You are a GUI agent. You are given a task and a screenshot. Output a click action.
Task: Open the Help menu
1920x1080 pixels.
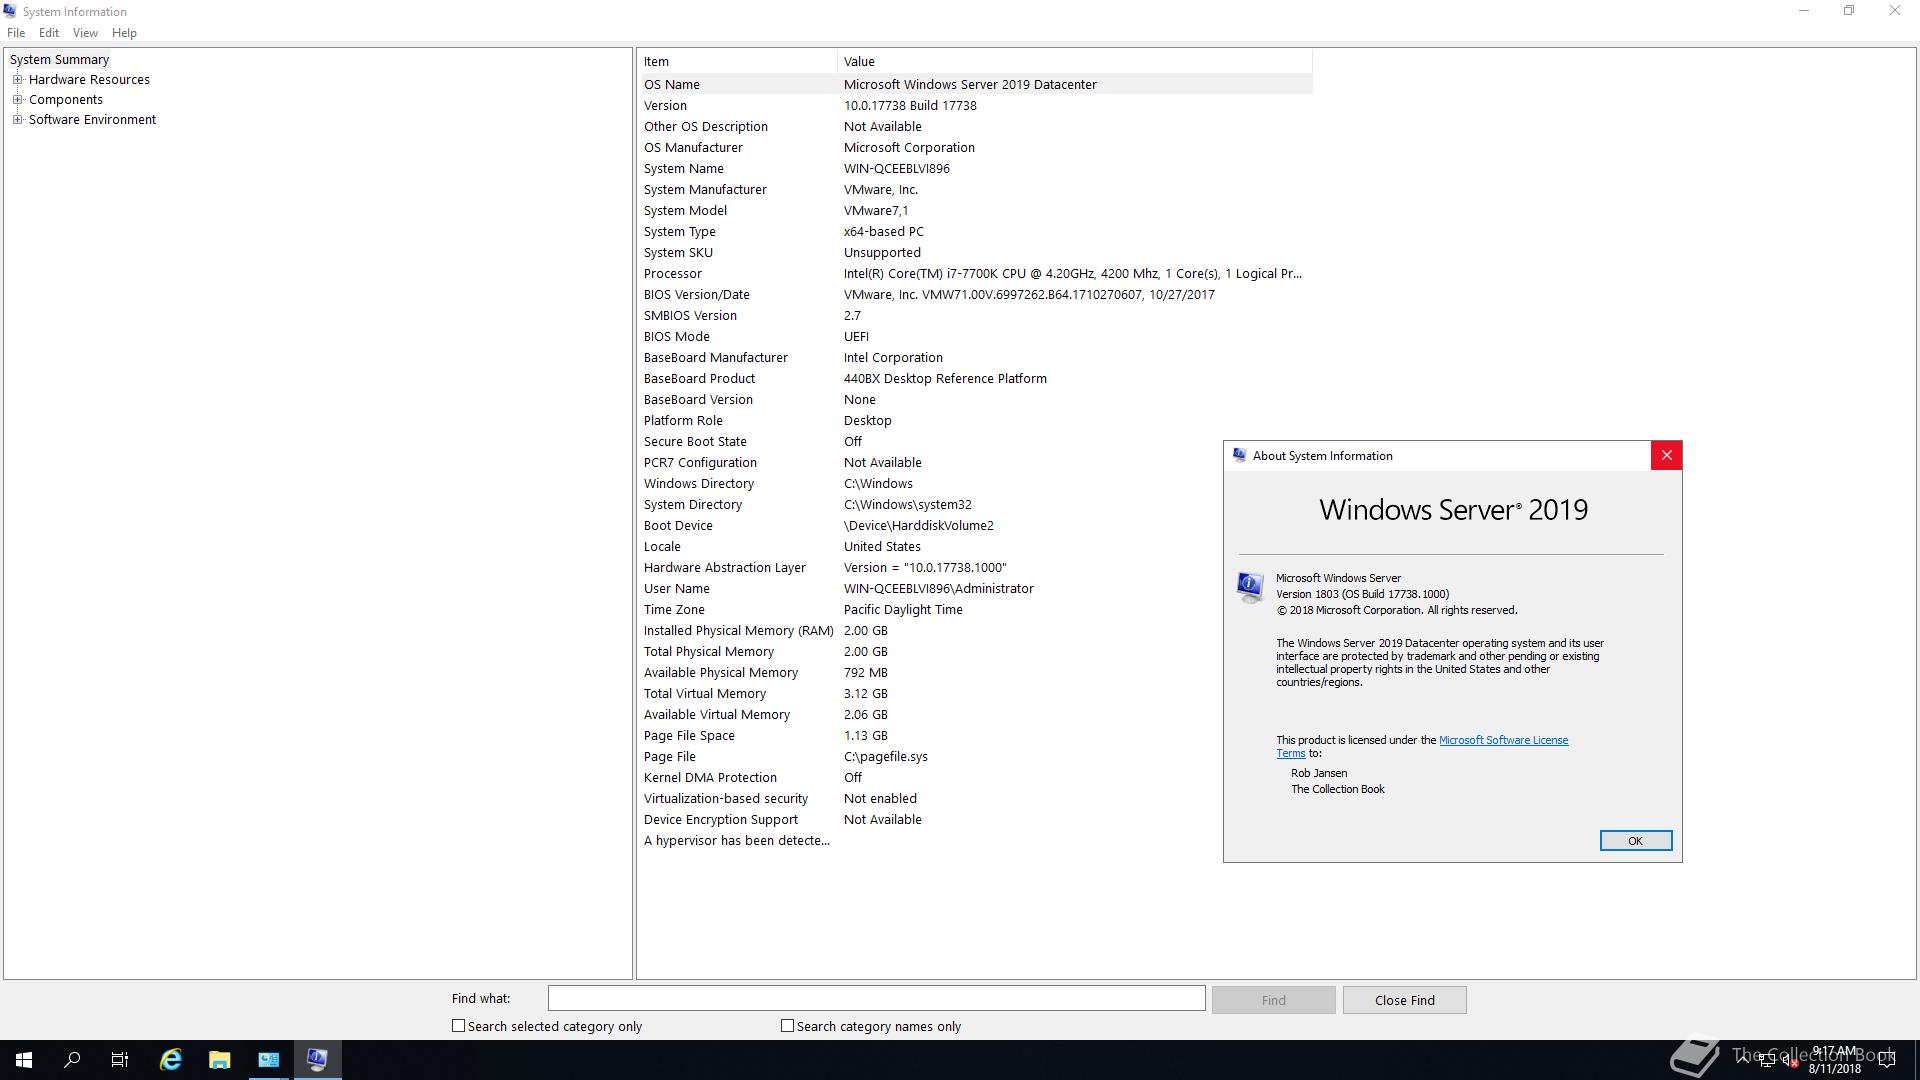(x=124, y=33)
